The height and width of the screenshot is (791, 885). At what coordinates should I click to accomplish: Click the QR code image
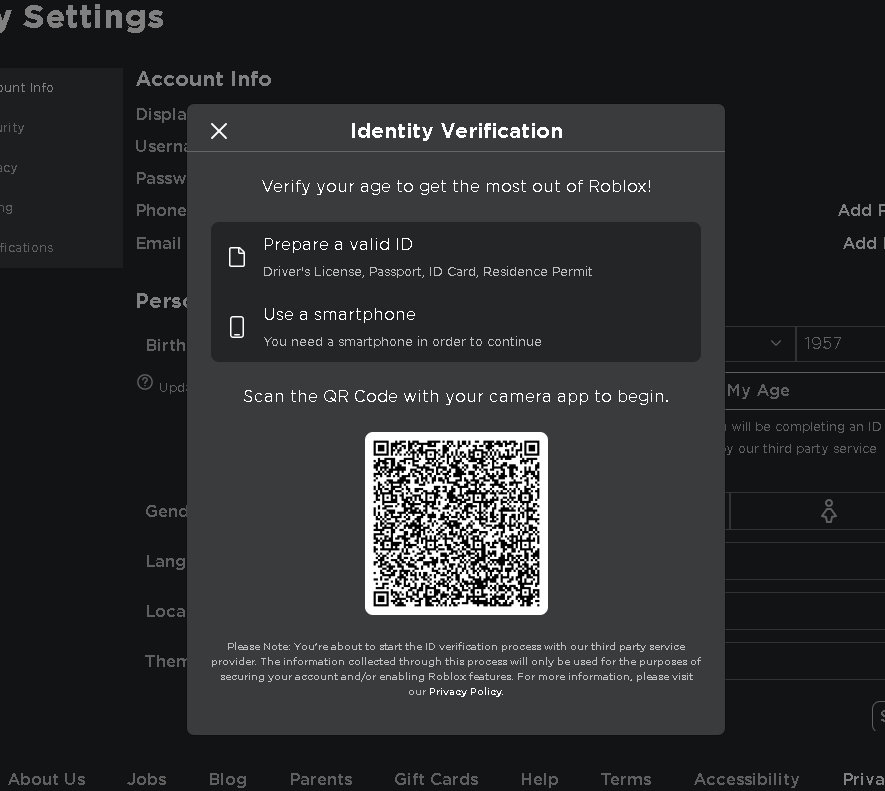pyautogui.click(x=456, y=523)
